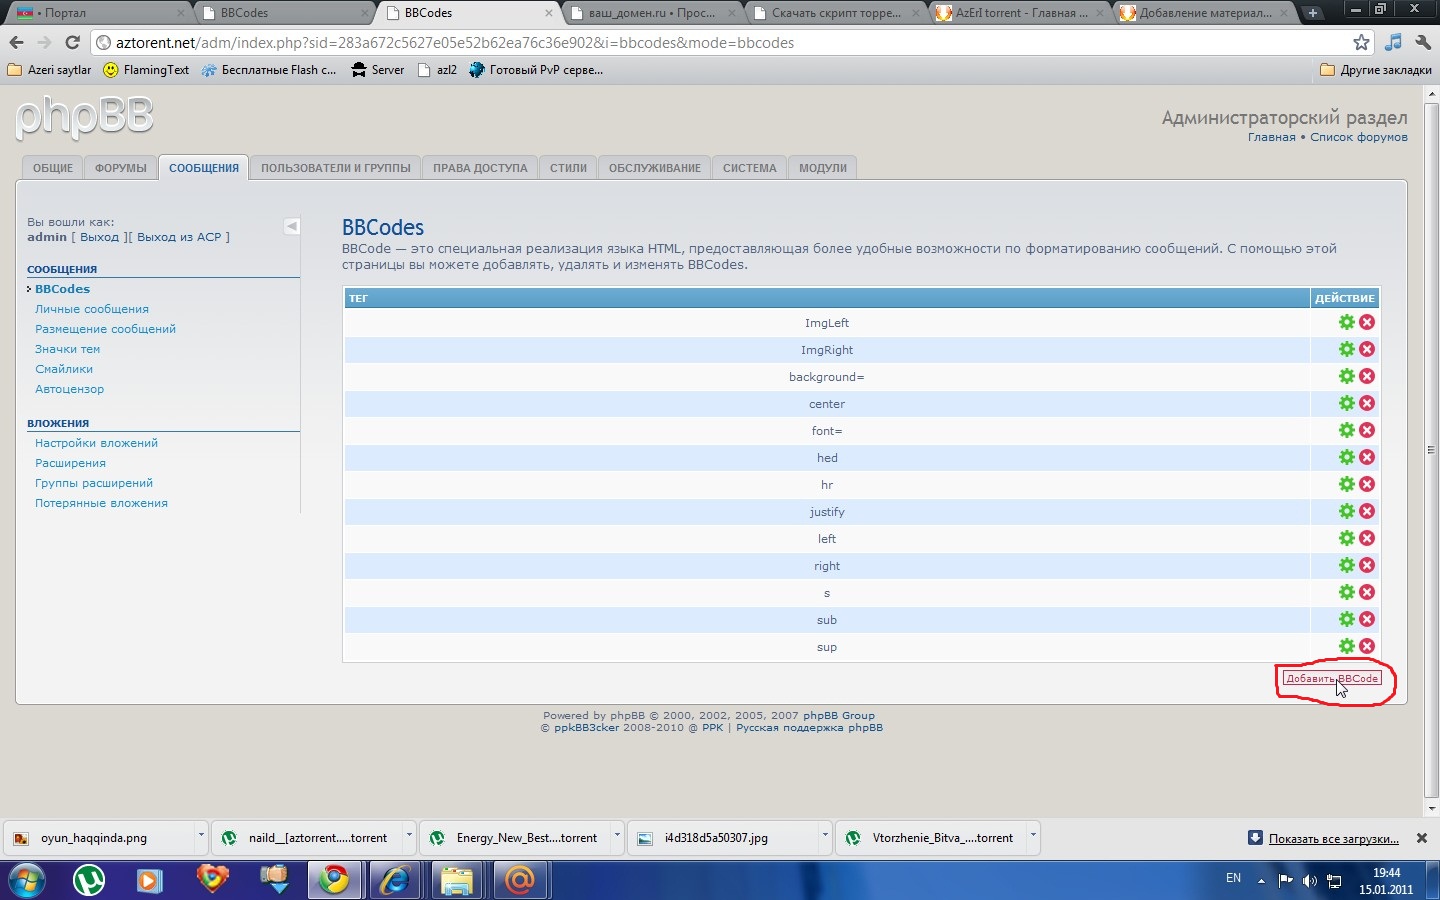Viewport: 1440px width, 900px height.
Task: Delete the font= BBCode
Action: coord(1367,430)
